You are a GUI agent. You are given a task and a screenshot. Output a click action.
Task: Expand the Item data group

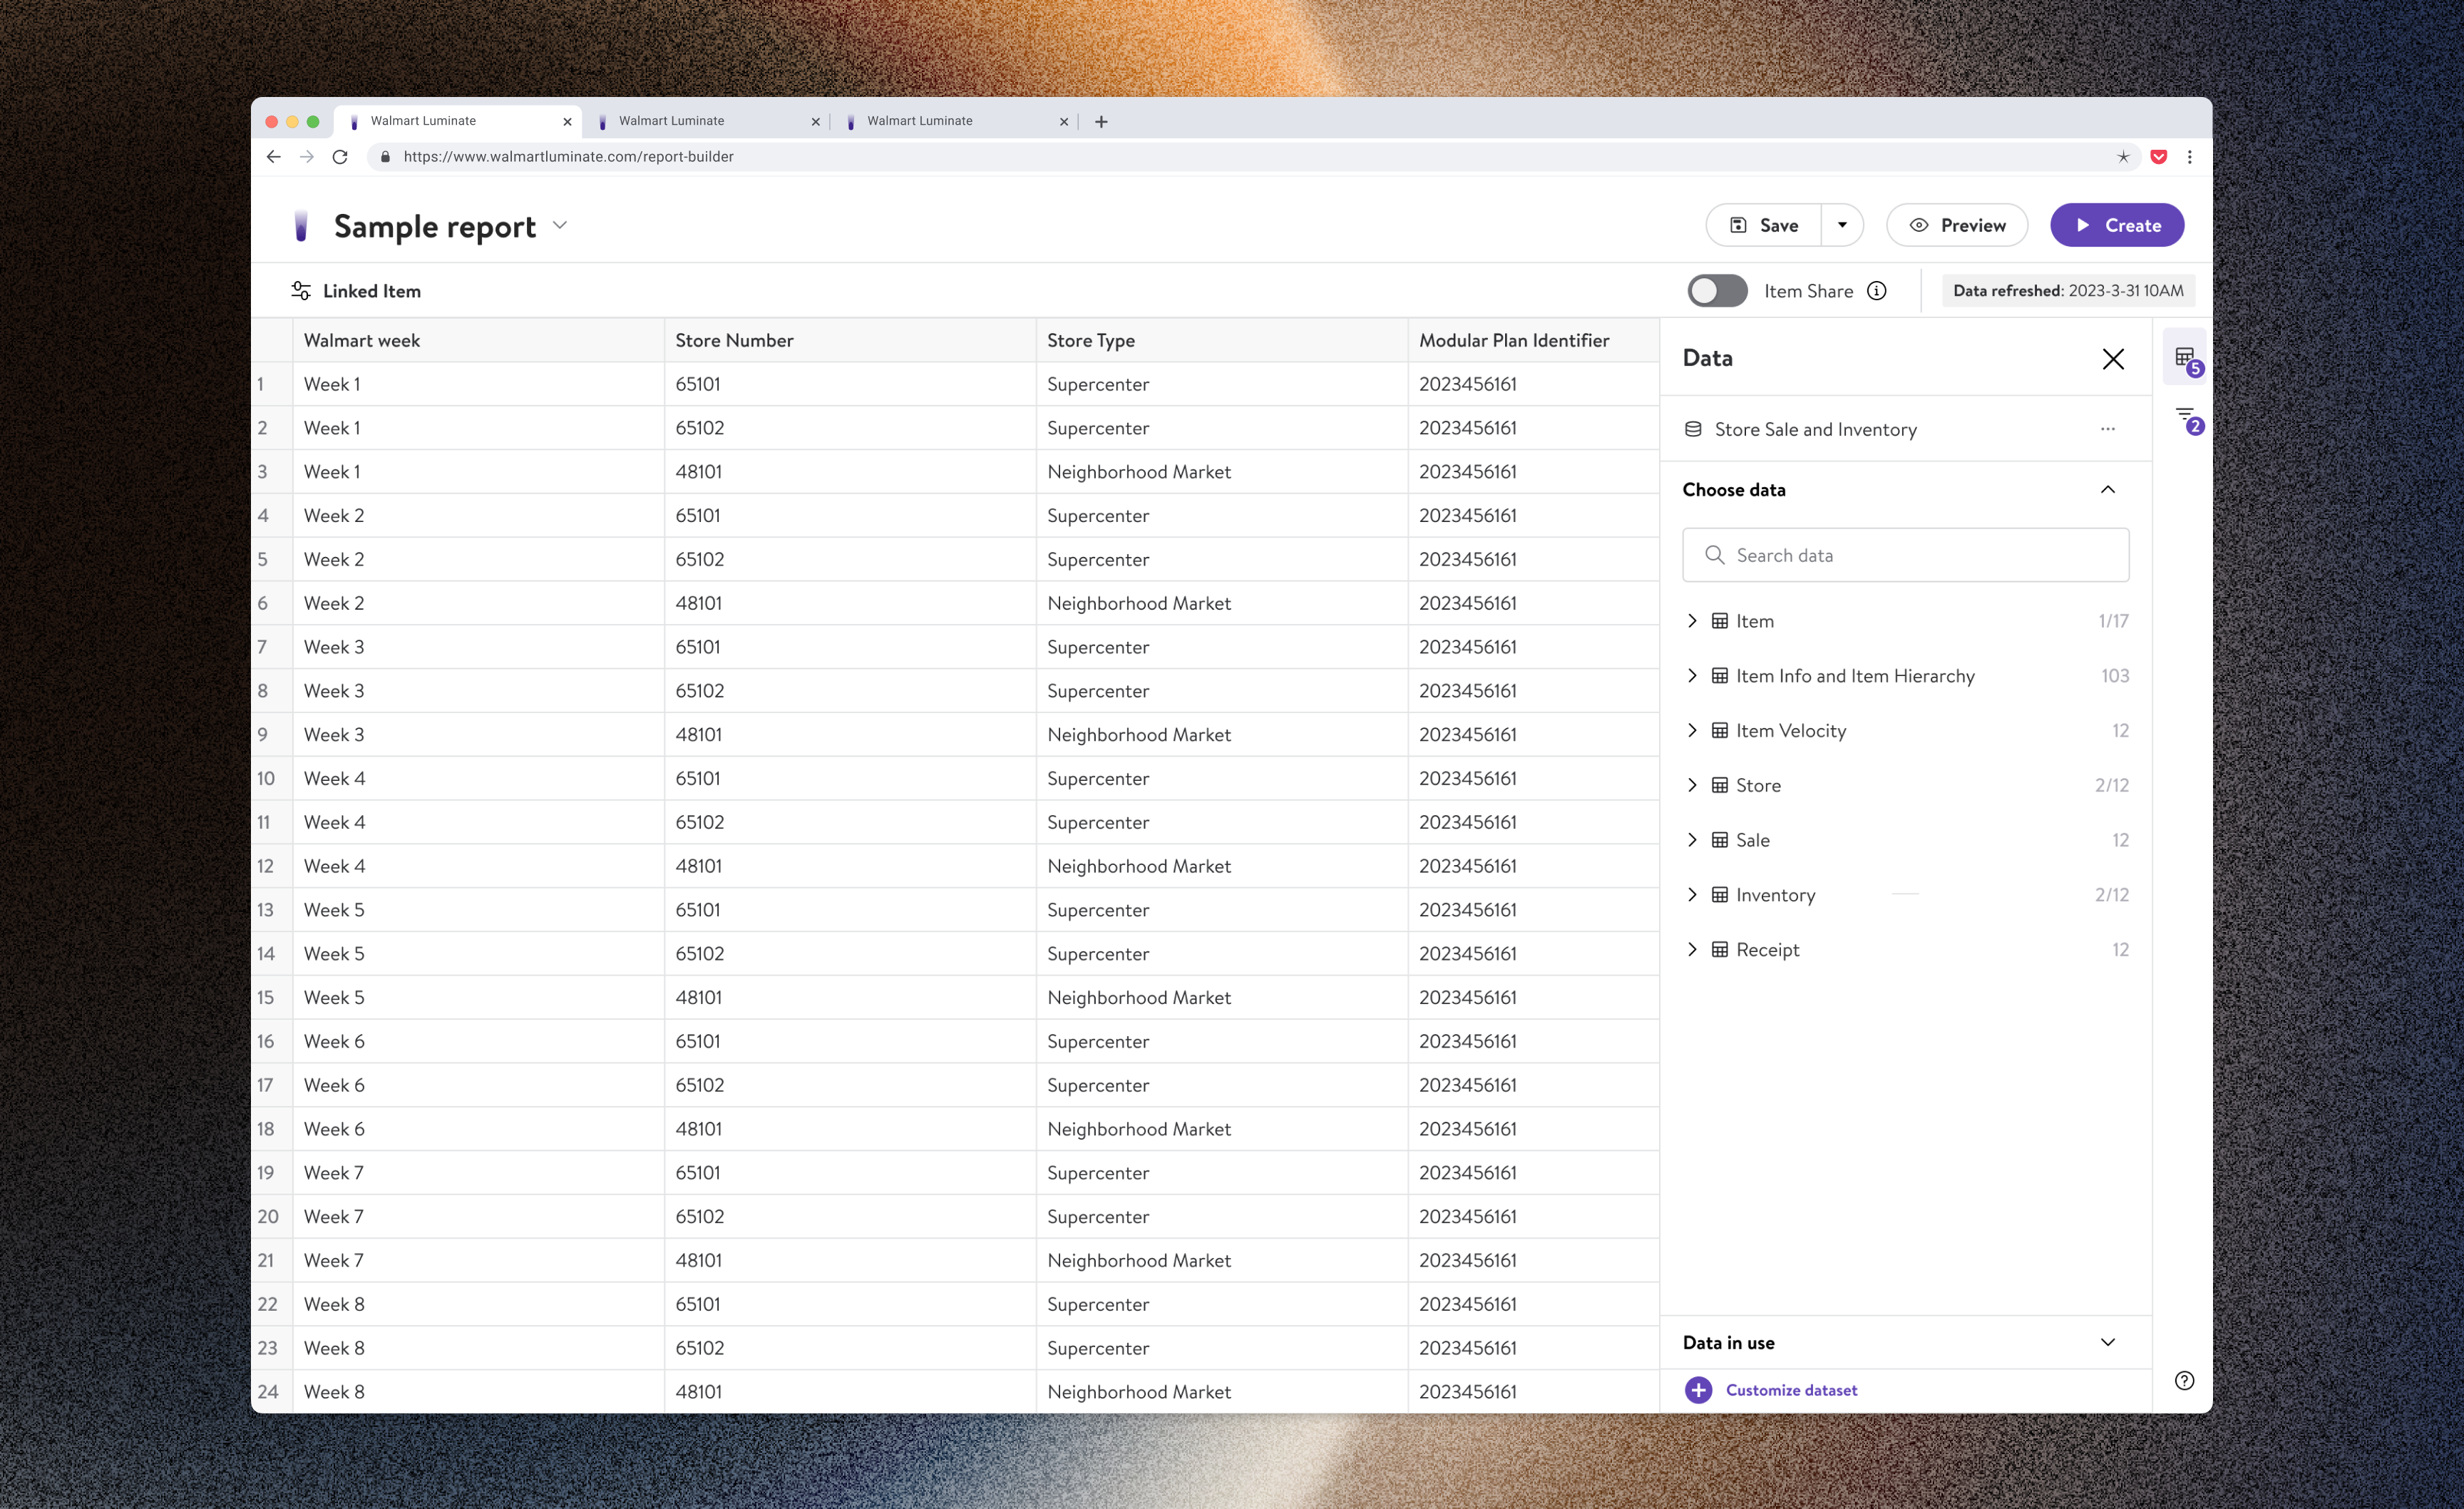click(x=1692, y=620)
